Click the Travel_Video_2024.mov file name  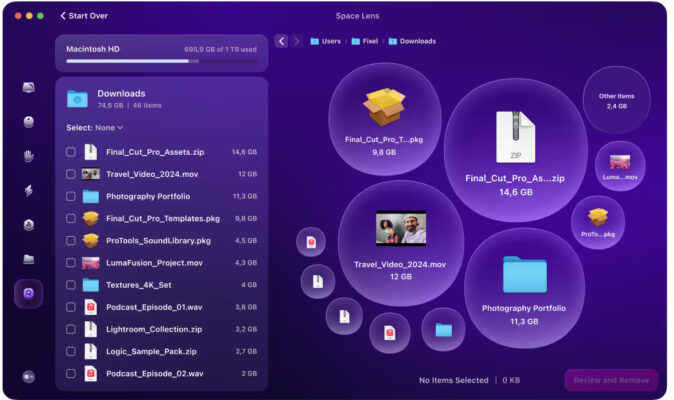(152, 174)
